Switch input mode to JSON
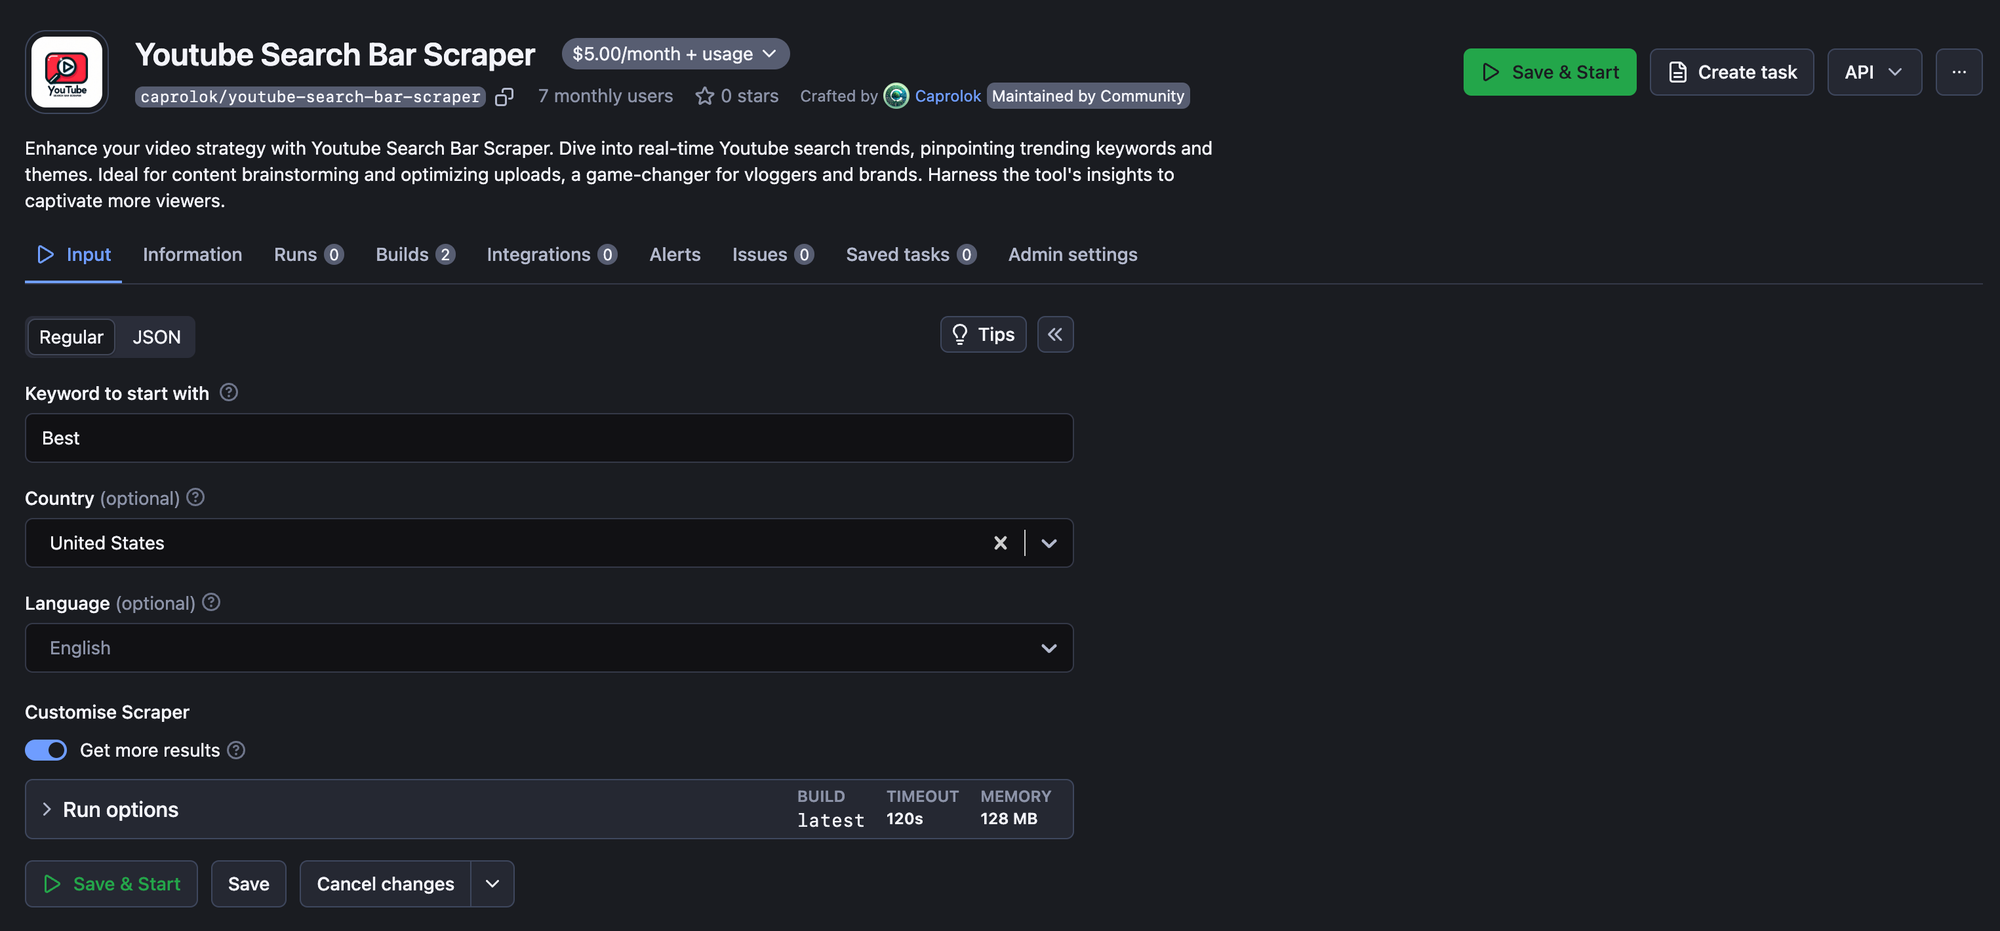 click(x=155, y=337)
